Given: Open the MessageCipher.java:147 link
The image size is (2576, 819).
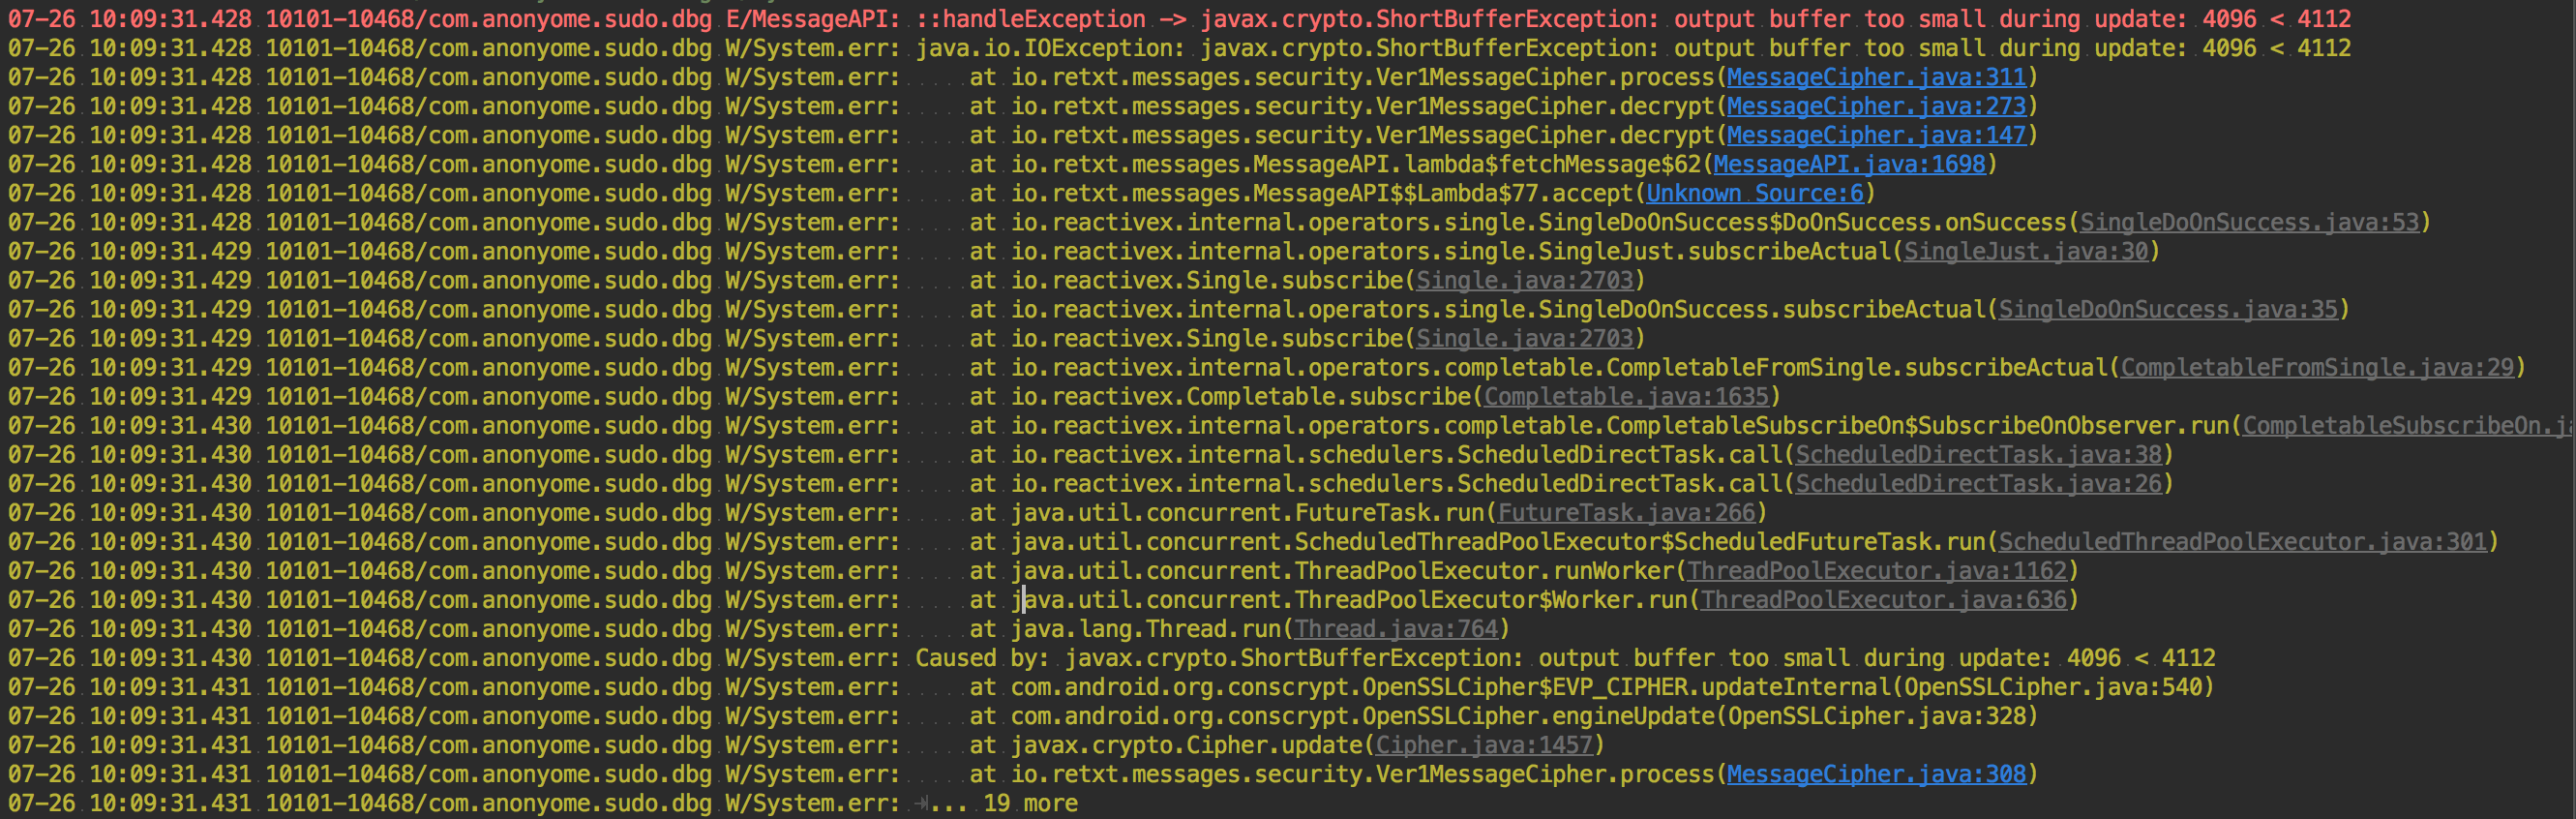Looking at the screenshot, I should click(1876, 135).
